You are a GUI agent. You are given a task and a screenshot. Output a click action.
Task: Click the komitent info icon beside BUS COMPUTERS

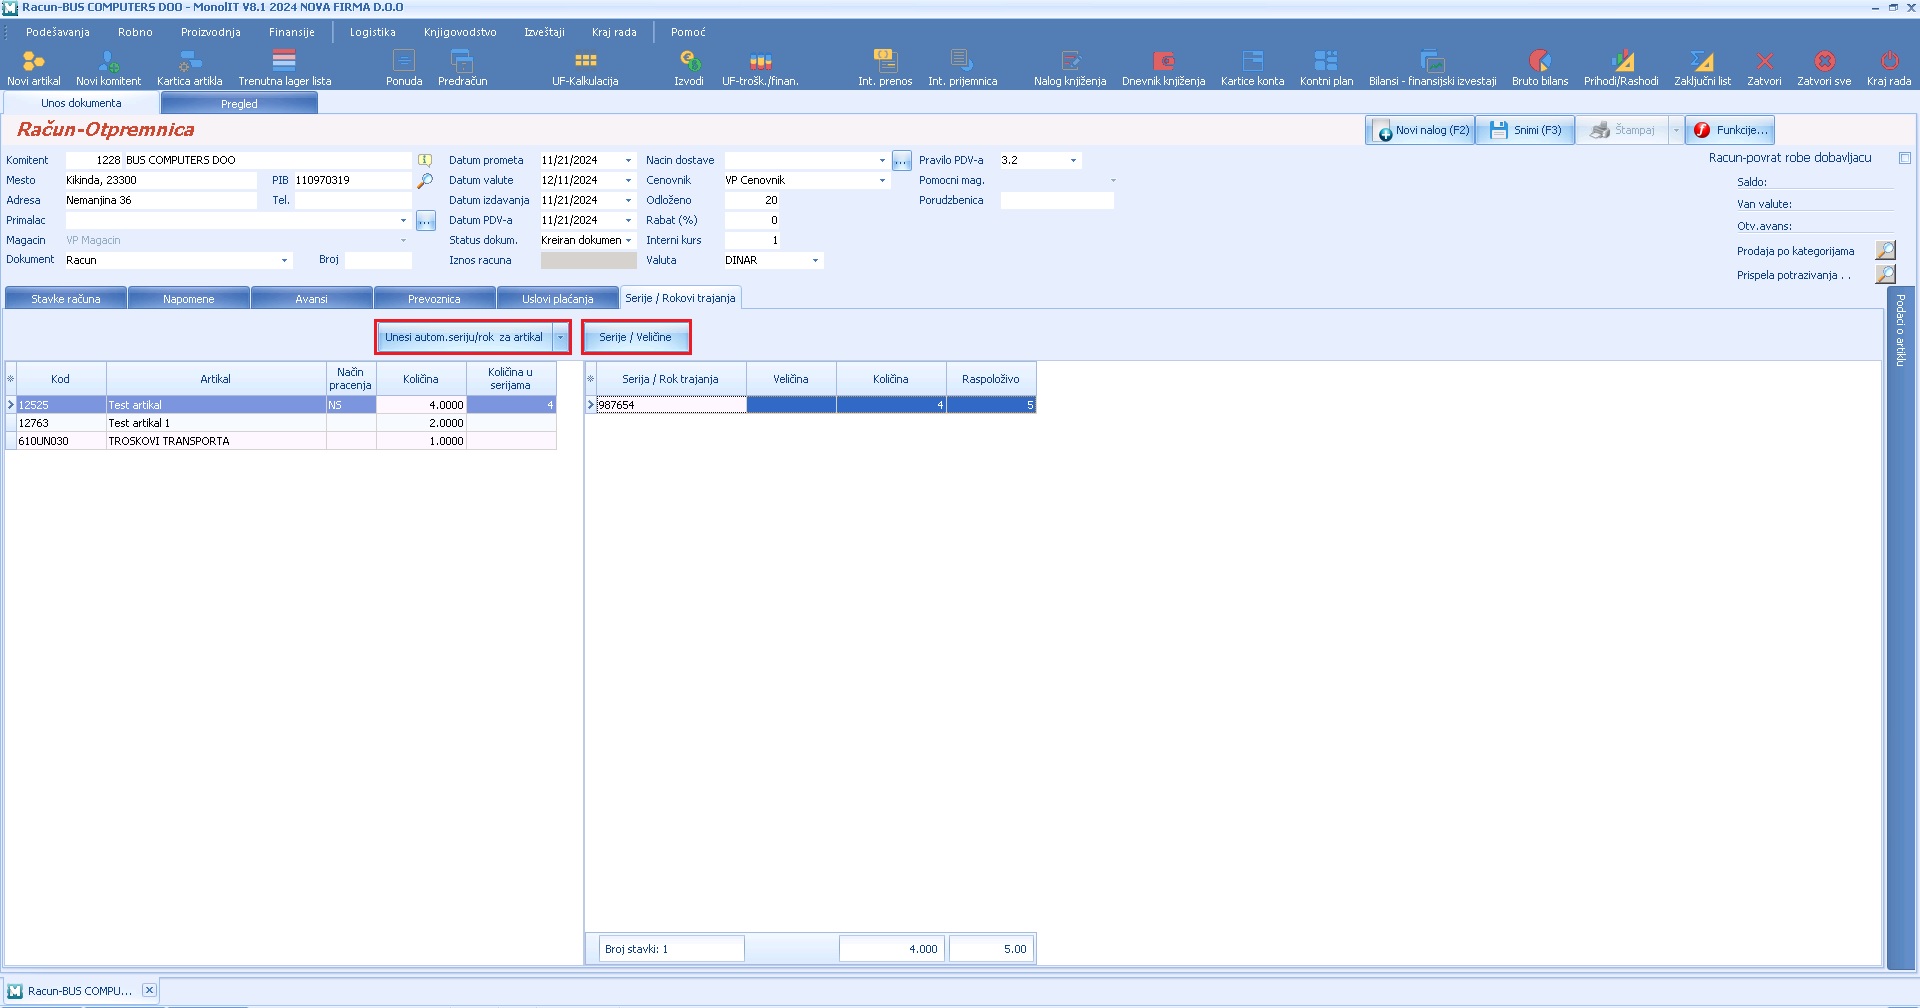point(425,160)
